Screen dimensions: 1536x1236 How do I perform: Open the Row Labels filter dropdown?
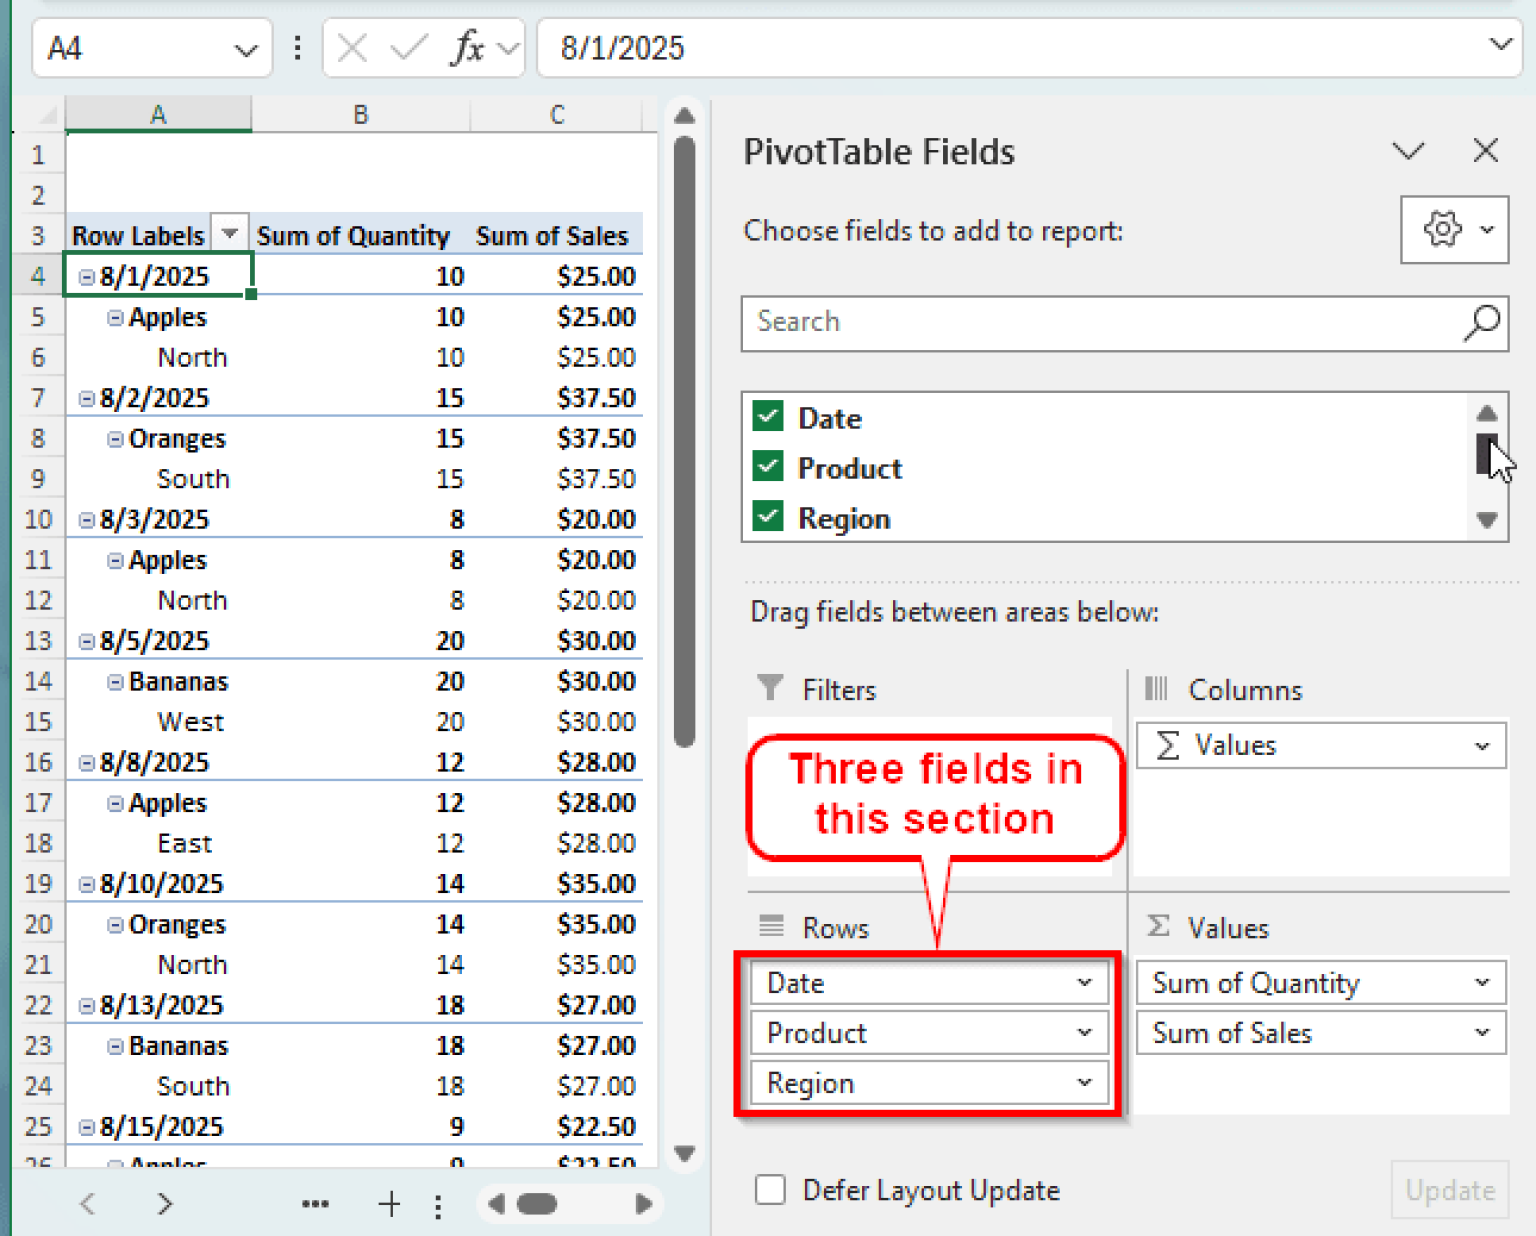[x=229, y=232]
